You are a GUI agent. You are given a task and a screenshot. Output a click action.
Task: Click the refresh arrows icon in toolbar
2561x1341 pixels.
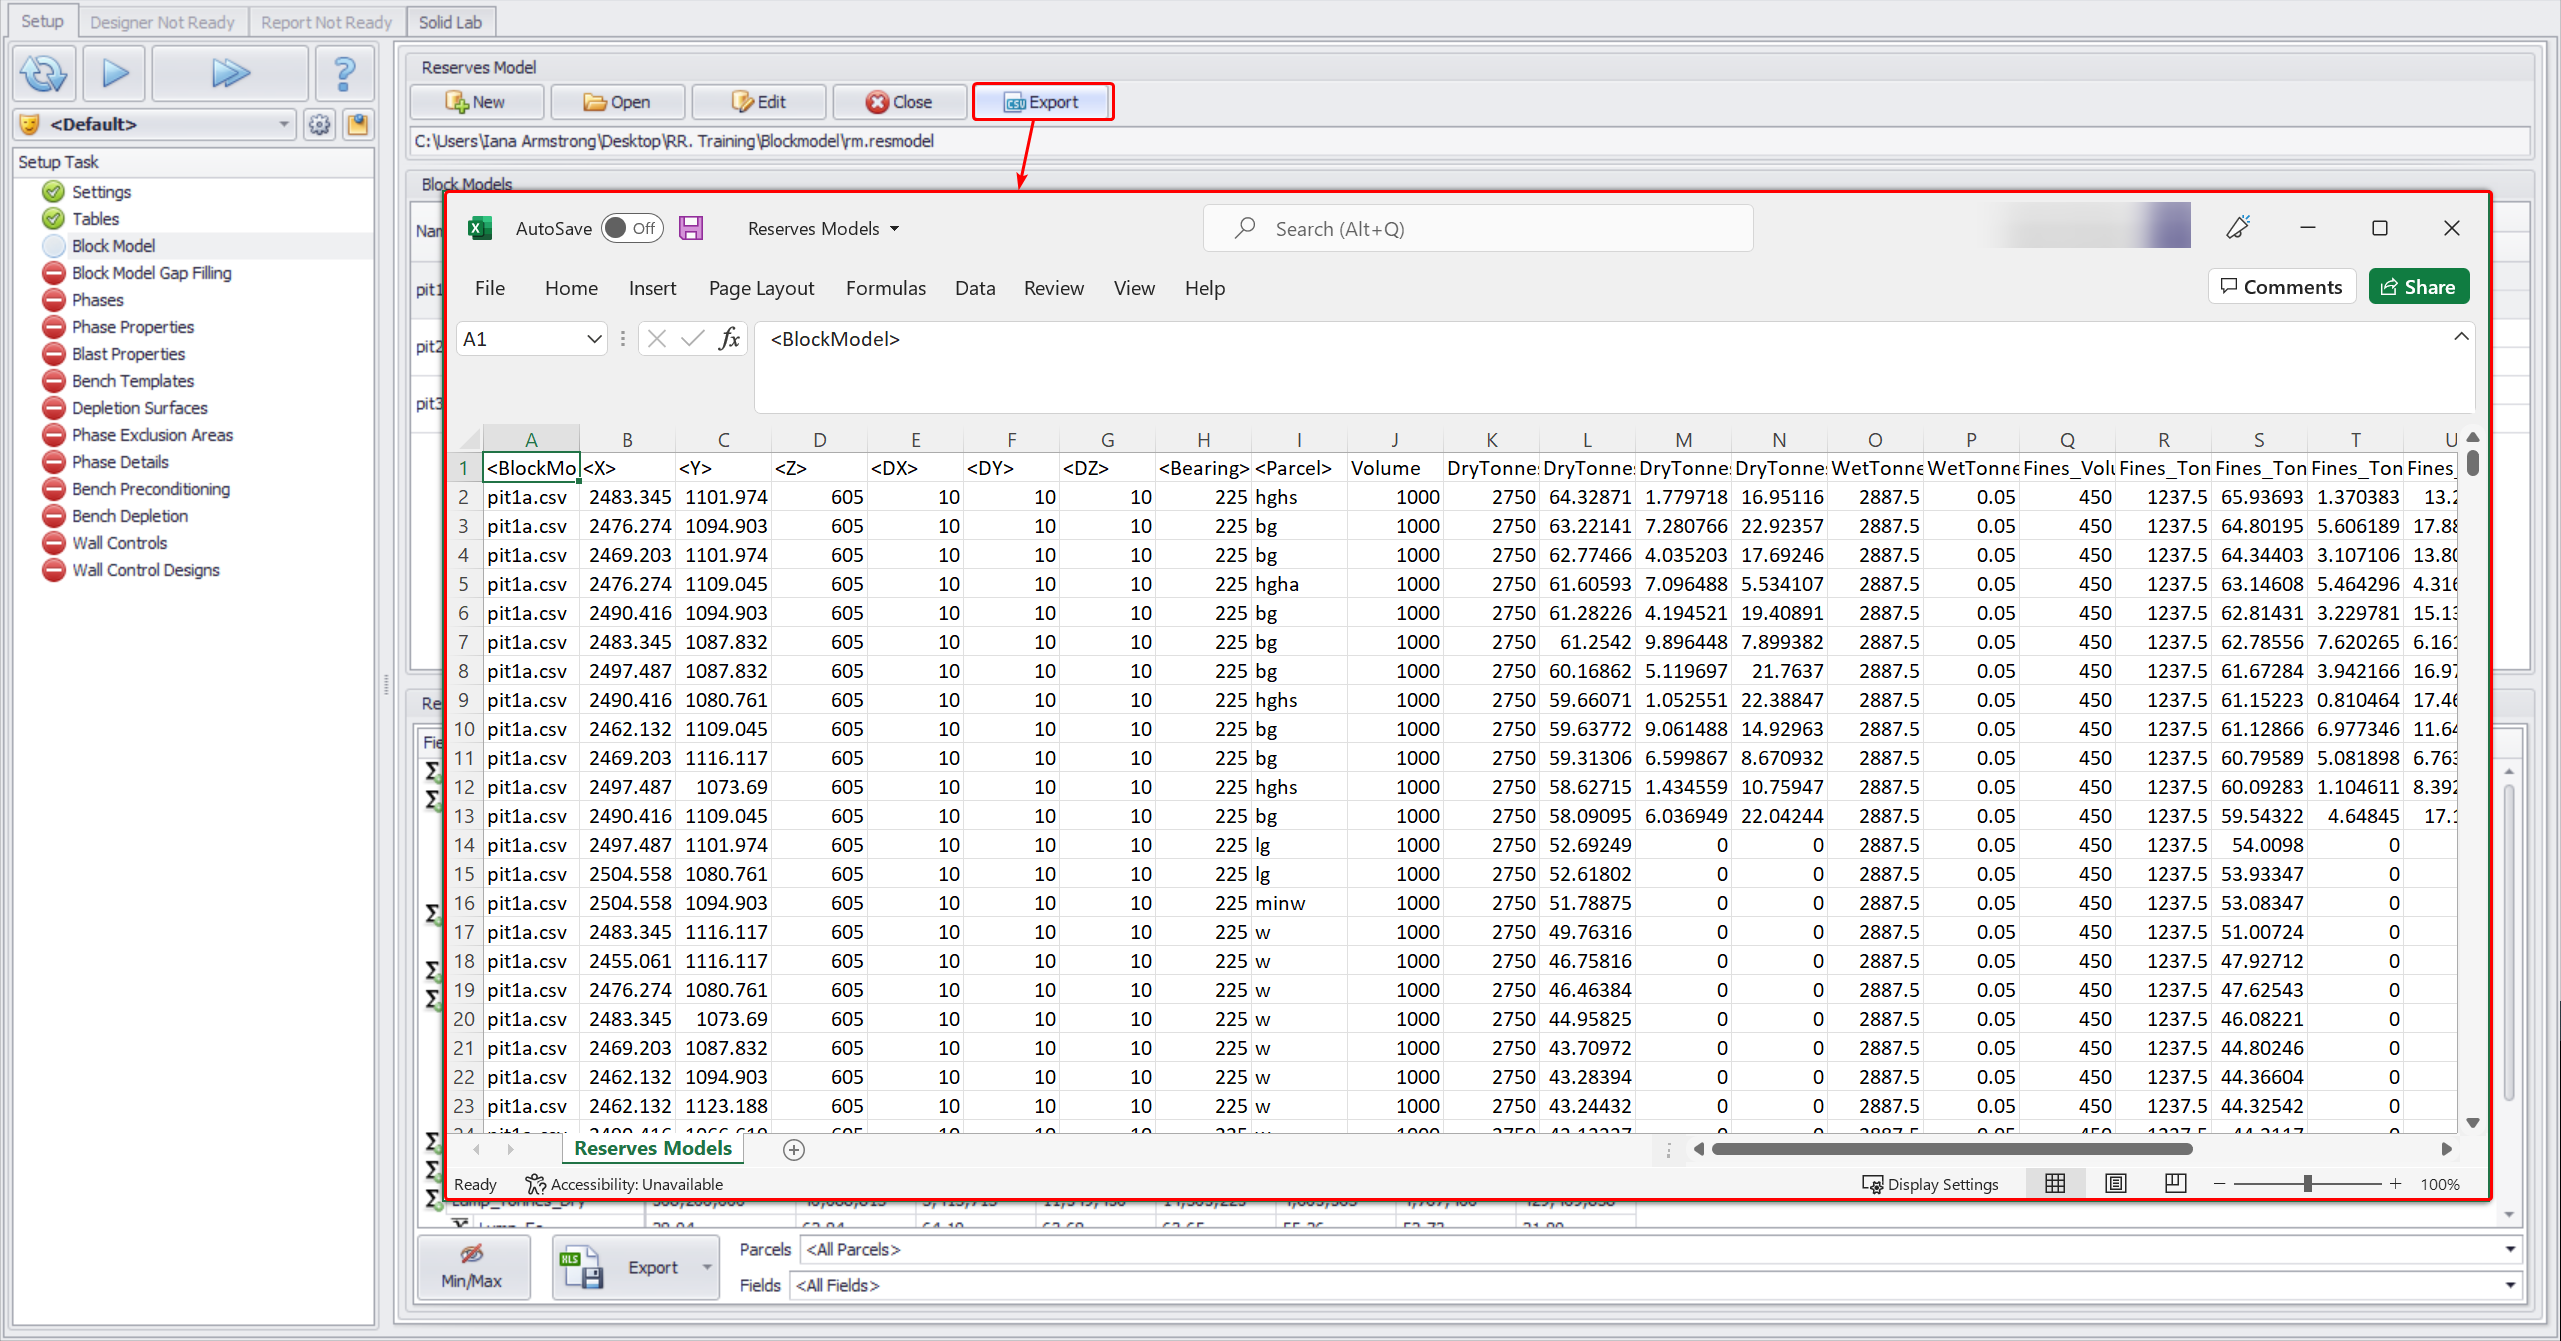tap(44, 73)
